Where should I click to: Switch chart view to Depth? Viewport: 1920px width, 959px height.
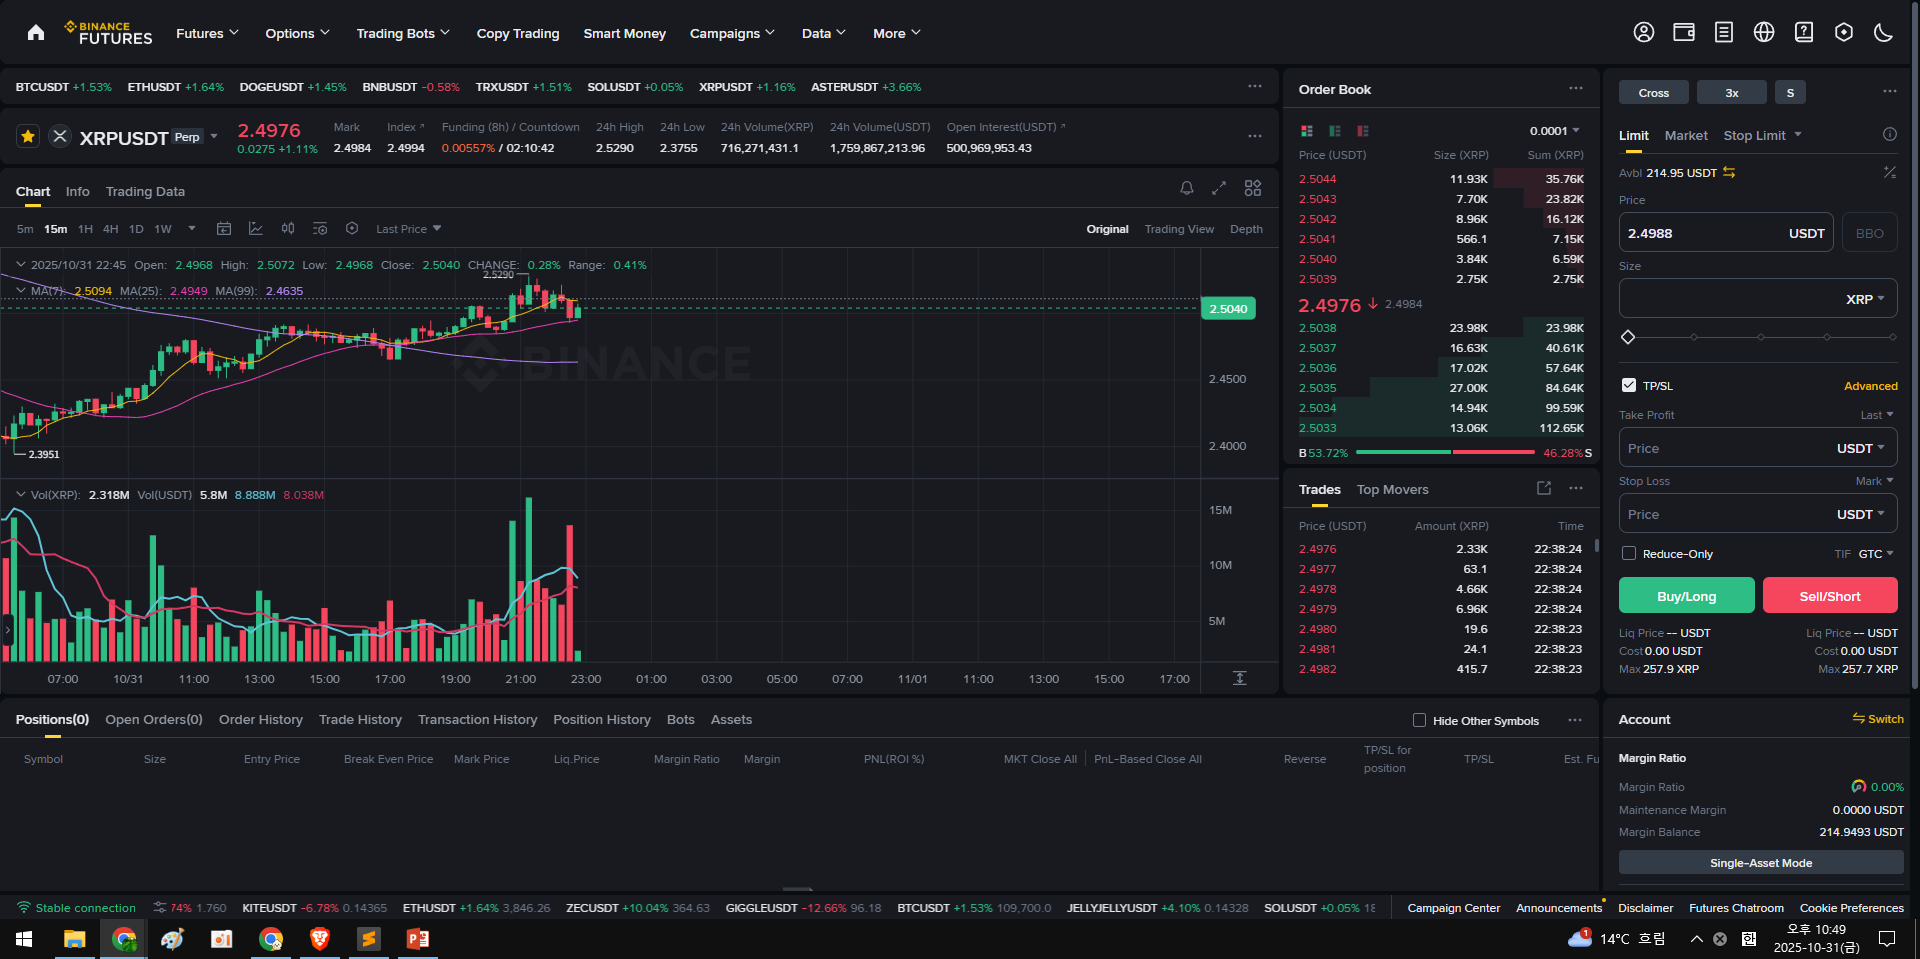pyautogui.click(x=1246, y=229)
